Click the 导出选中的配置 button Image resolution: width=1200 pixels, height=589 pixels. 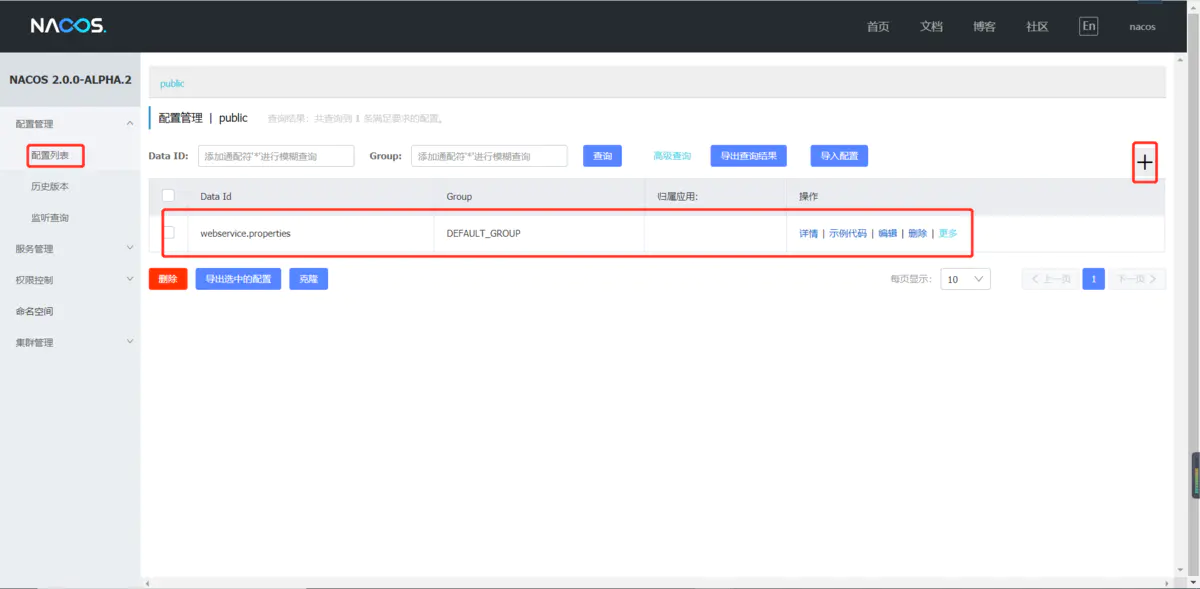[x=238, y=279]
